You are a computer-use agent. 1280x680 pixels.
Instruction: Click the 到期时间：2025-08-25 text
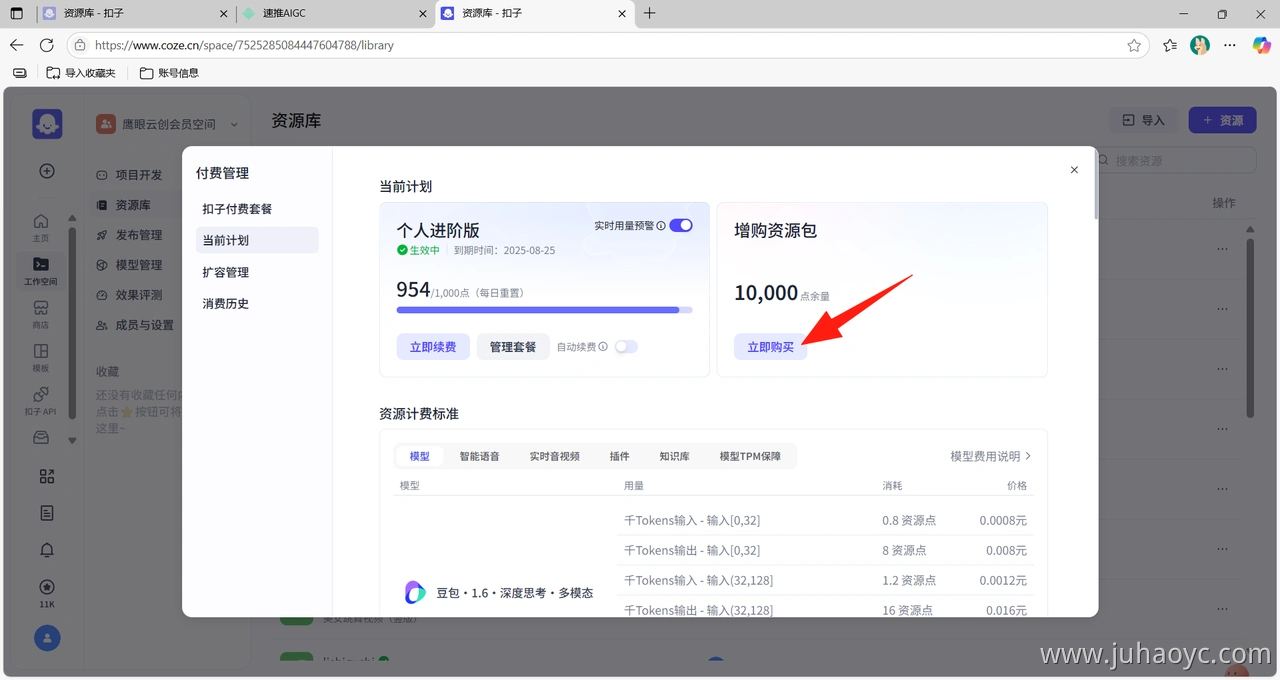[504, 250]
